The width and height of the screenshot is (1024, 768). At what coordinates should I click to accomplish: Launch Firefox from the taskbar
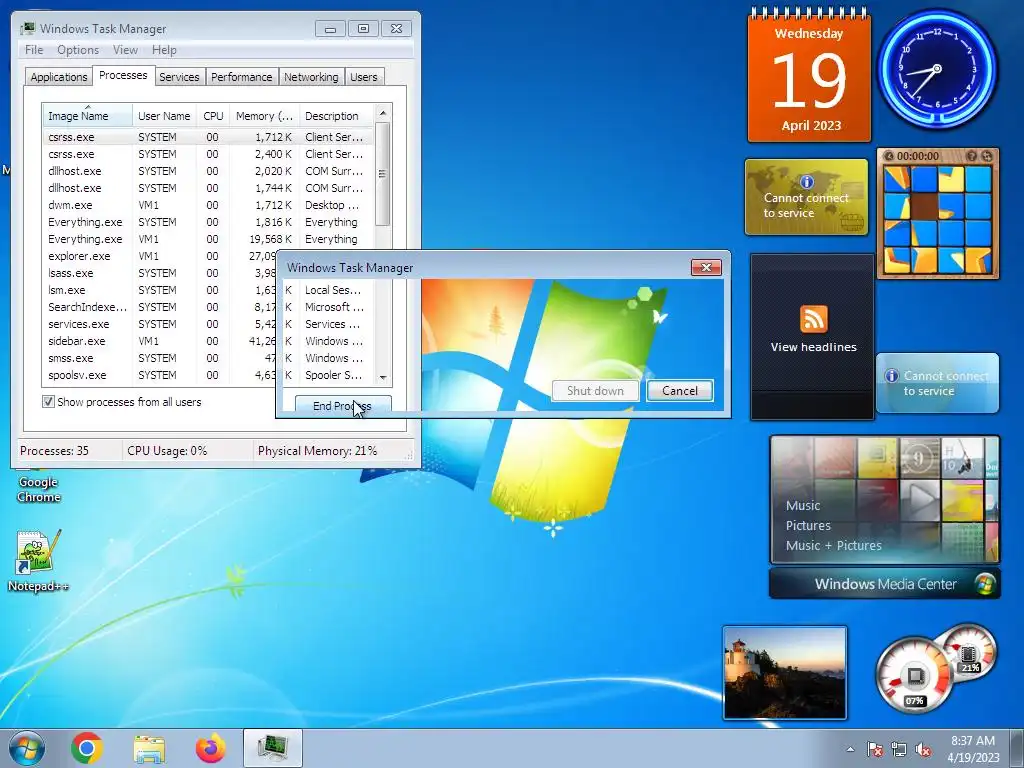(x=210, y=748)
